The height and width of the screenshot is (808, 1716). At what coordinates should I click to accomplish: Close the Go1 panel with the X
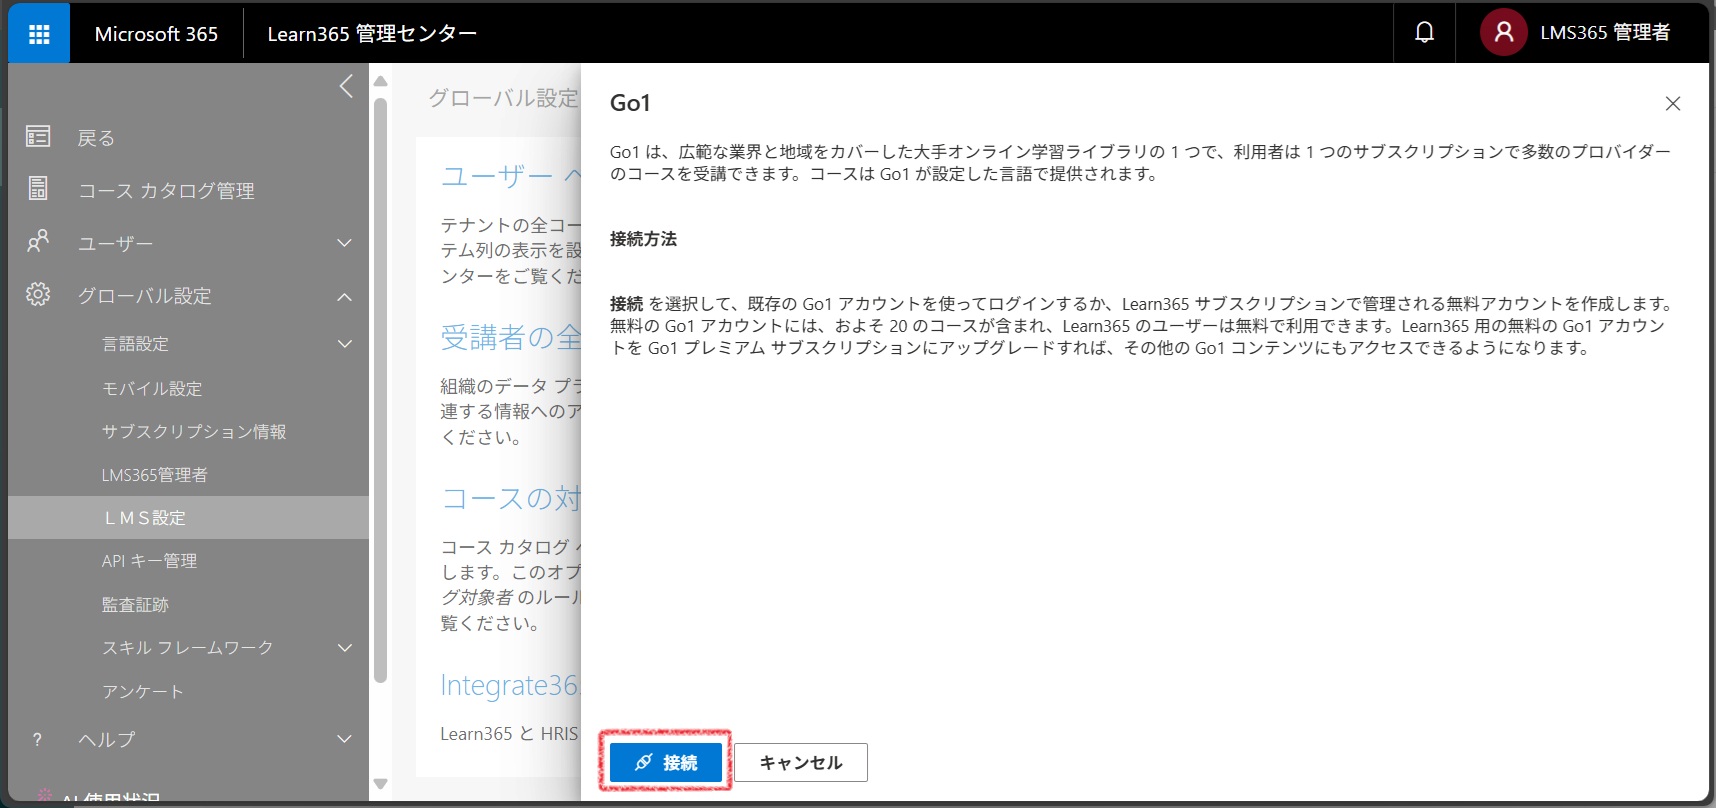[1672, 104]
